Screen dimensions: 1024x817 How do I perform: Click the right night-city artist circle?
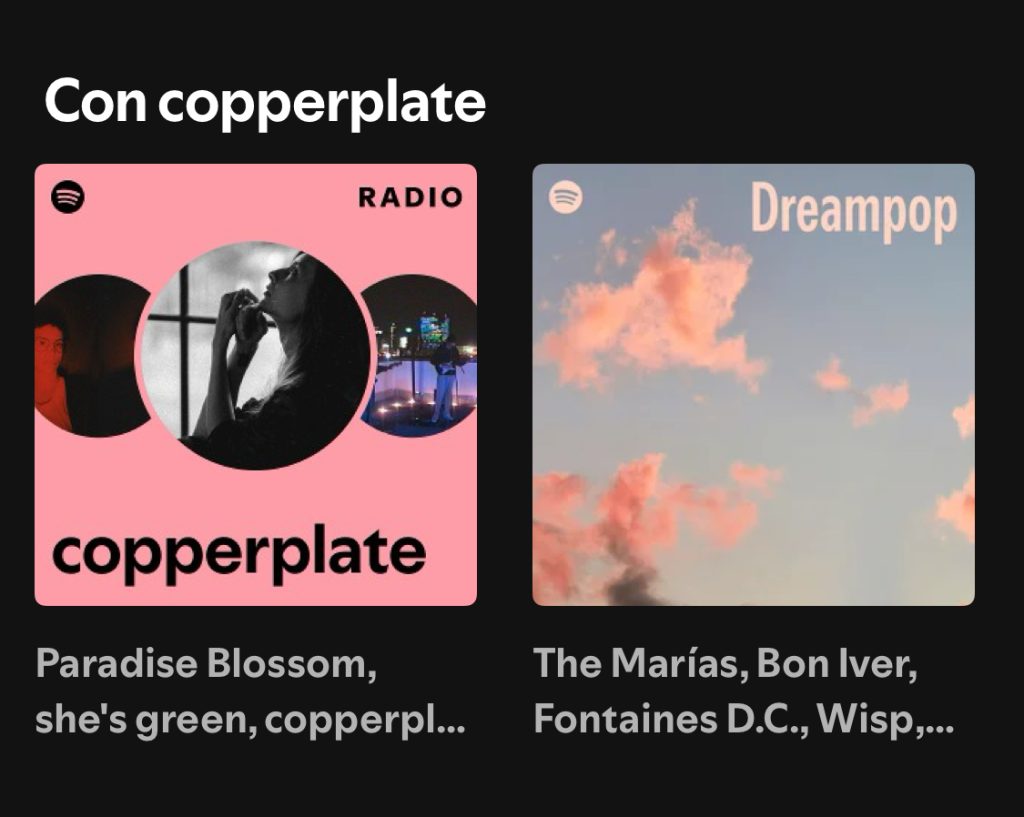click(x=421, y=355)
